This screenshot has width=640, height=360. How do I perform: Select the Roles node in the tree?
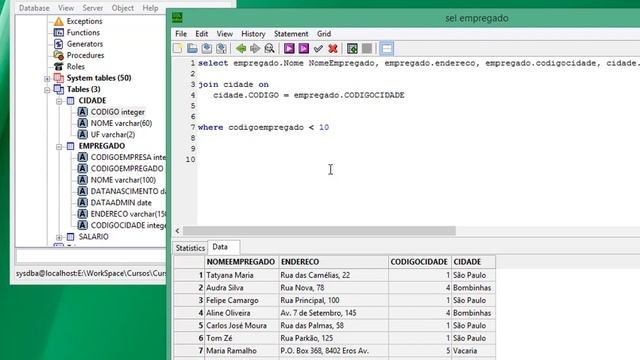point(76,67)
